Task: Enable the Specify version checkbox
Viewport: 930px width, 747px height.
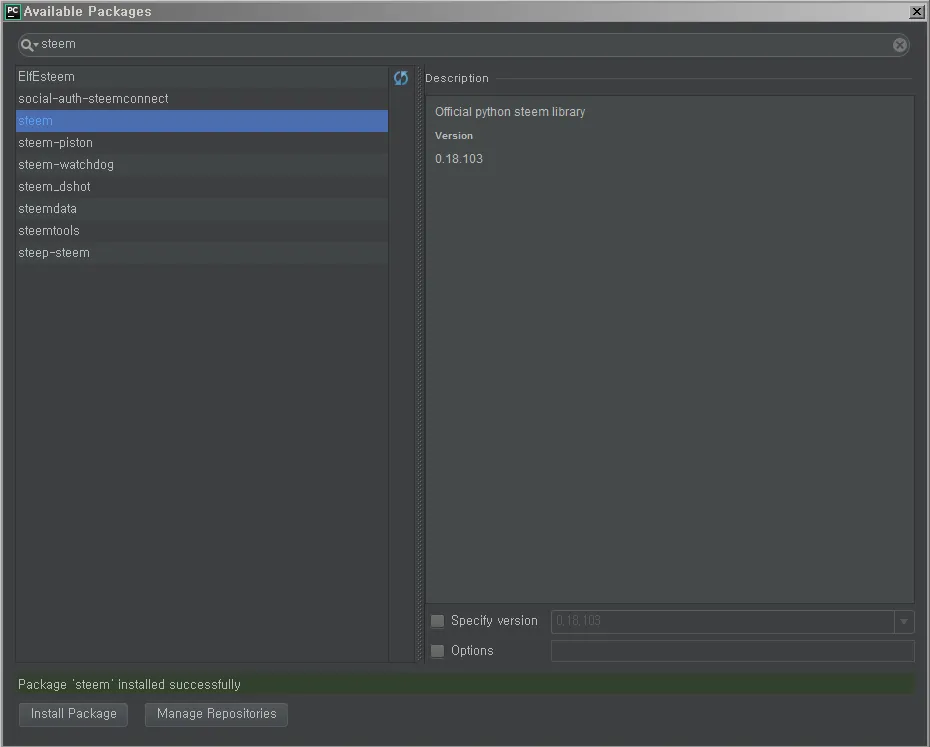Action: 437,621
